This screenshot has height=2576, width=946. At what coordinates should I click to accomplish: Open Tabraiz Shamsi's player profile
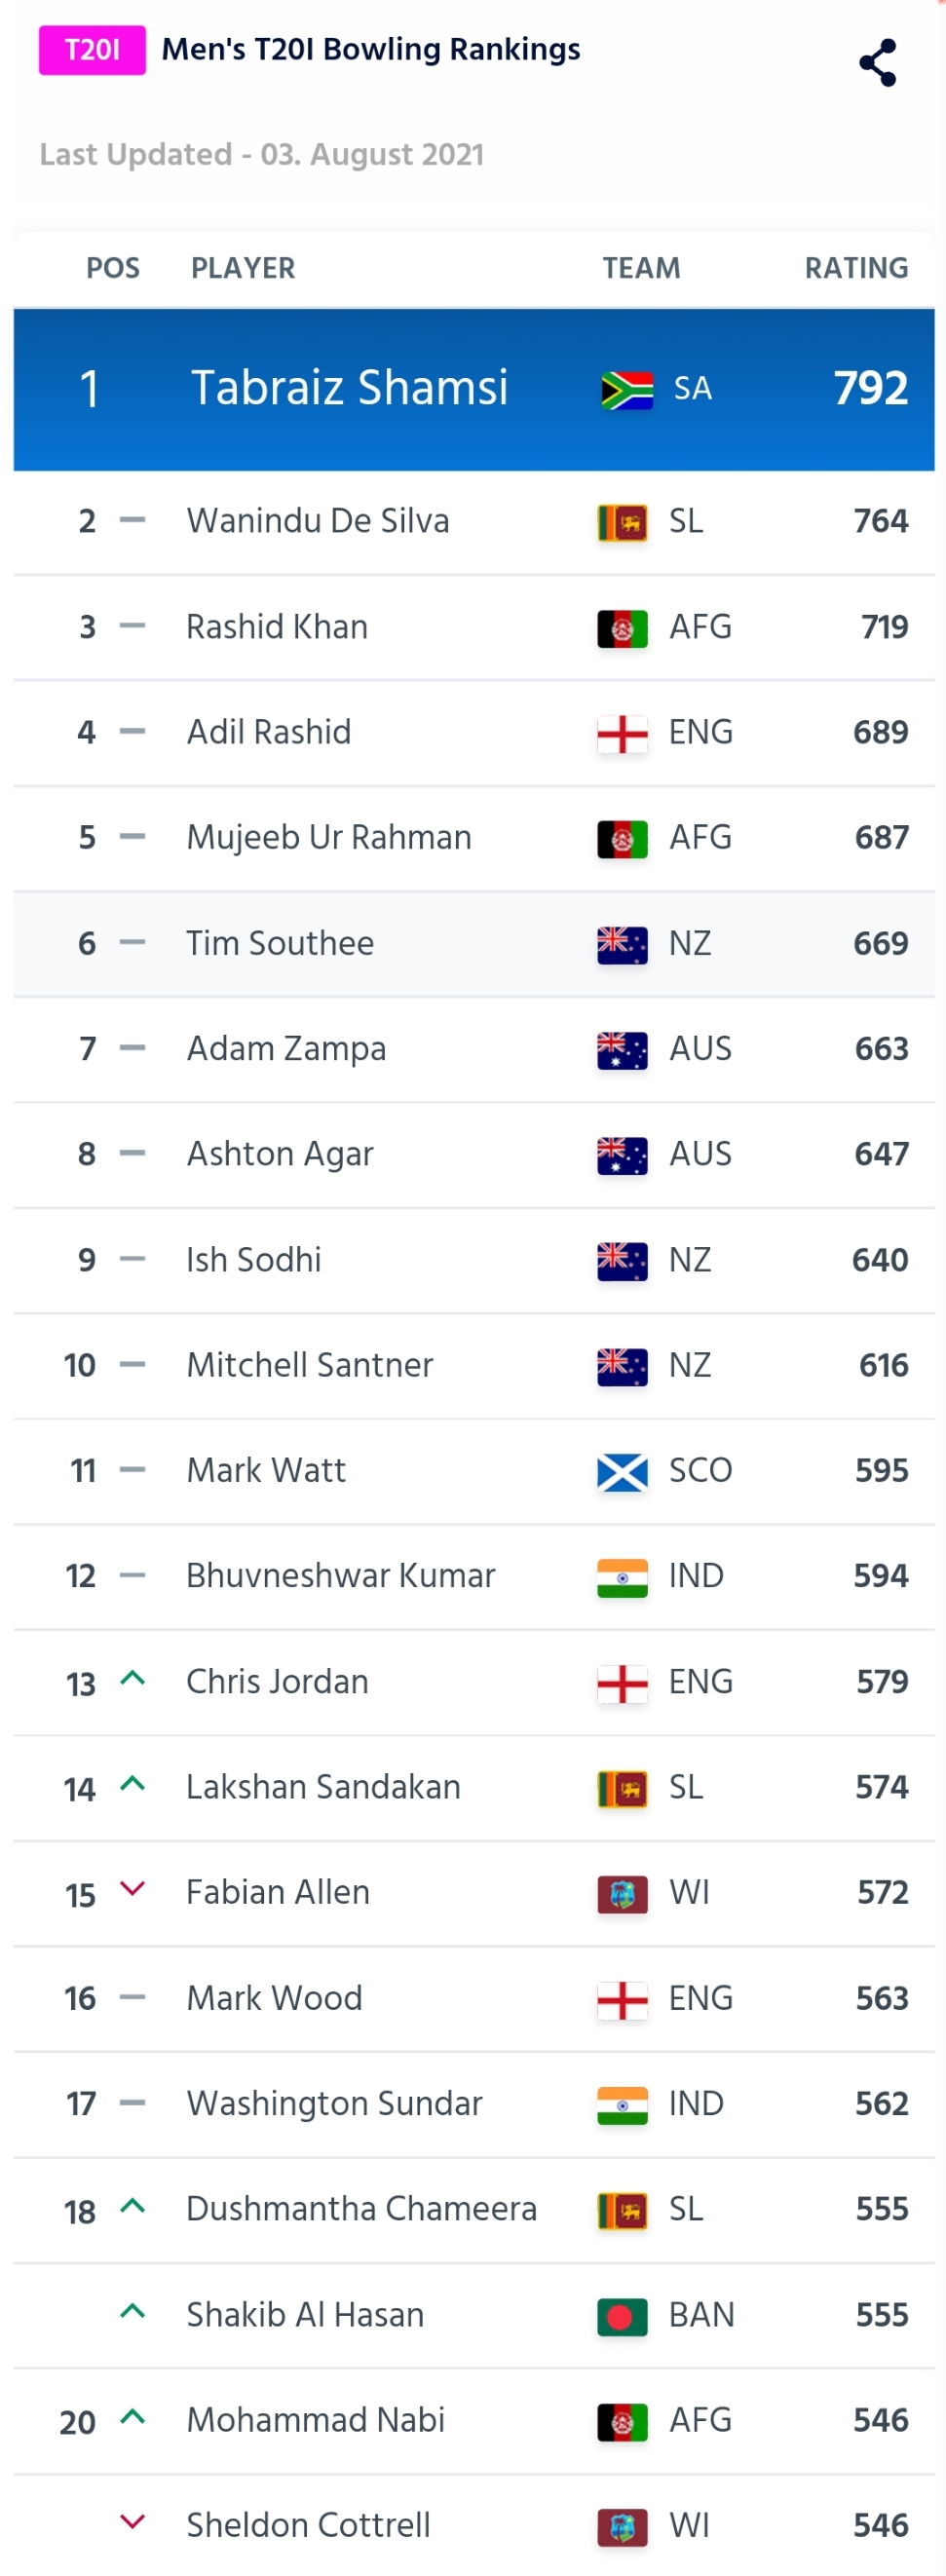(x=349, y=388)
